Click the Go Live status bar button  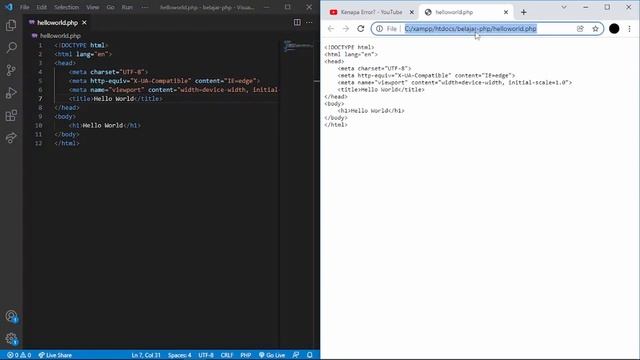(x=272, y=355)
